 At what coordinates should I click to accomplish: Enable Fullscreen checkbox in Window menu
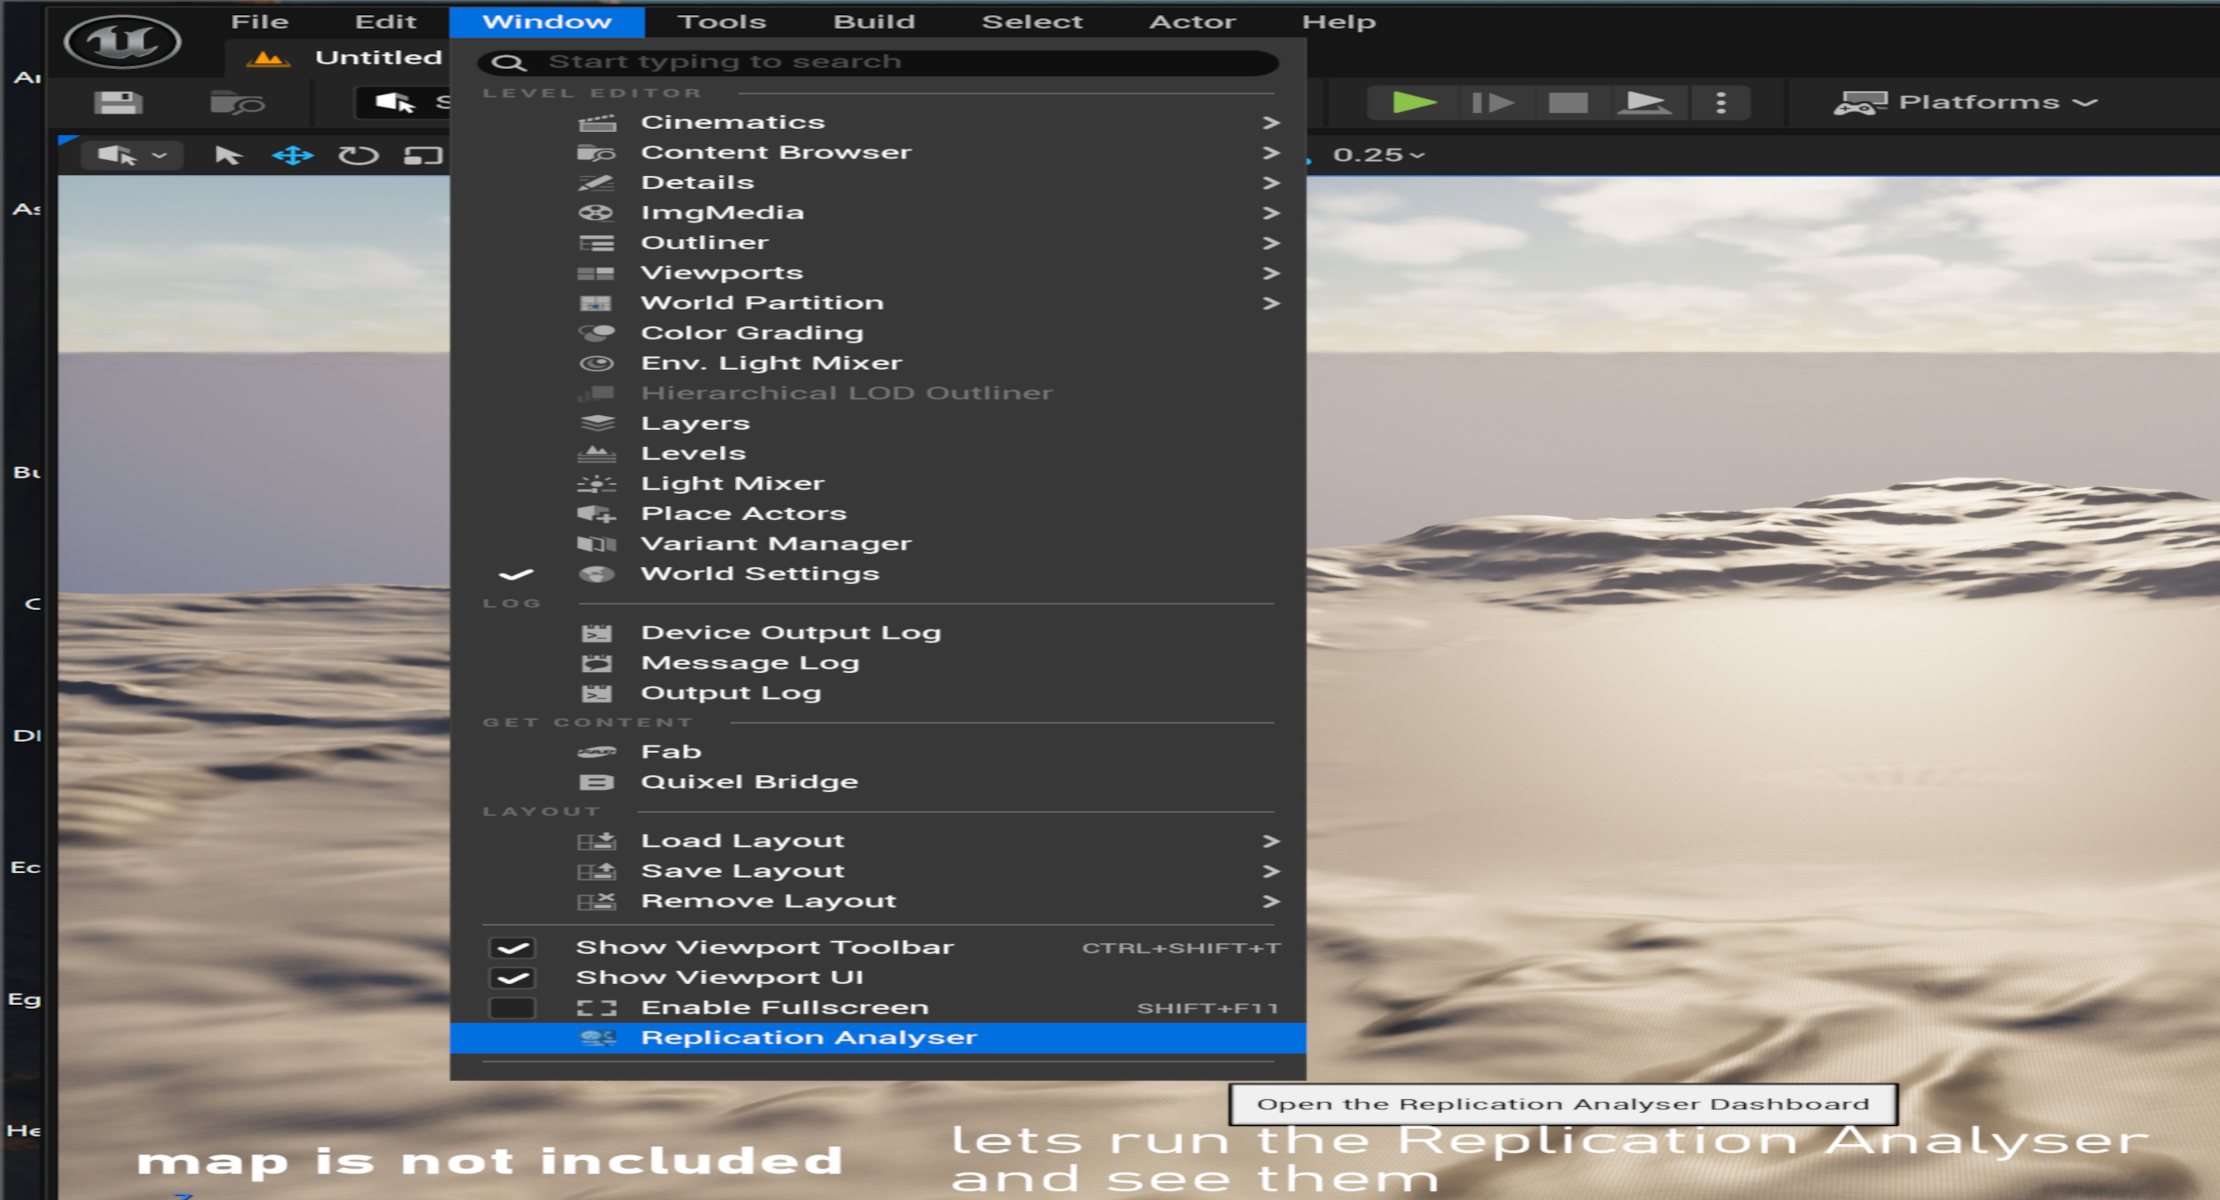point(512,1007)
